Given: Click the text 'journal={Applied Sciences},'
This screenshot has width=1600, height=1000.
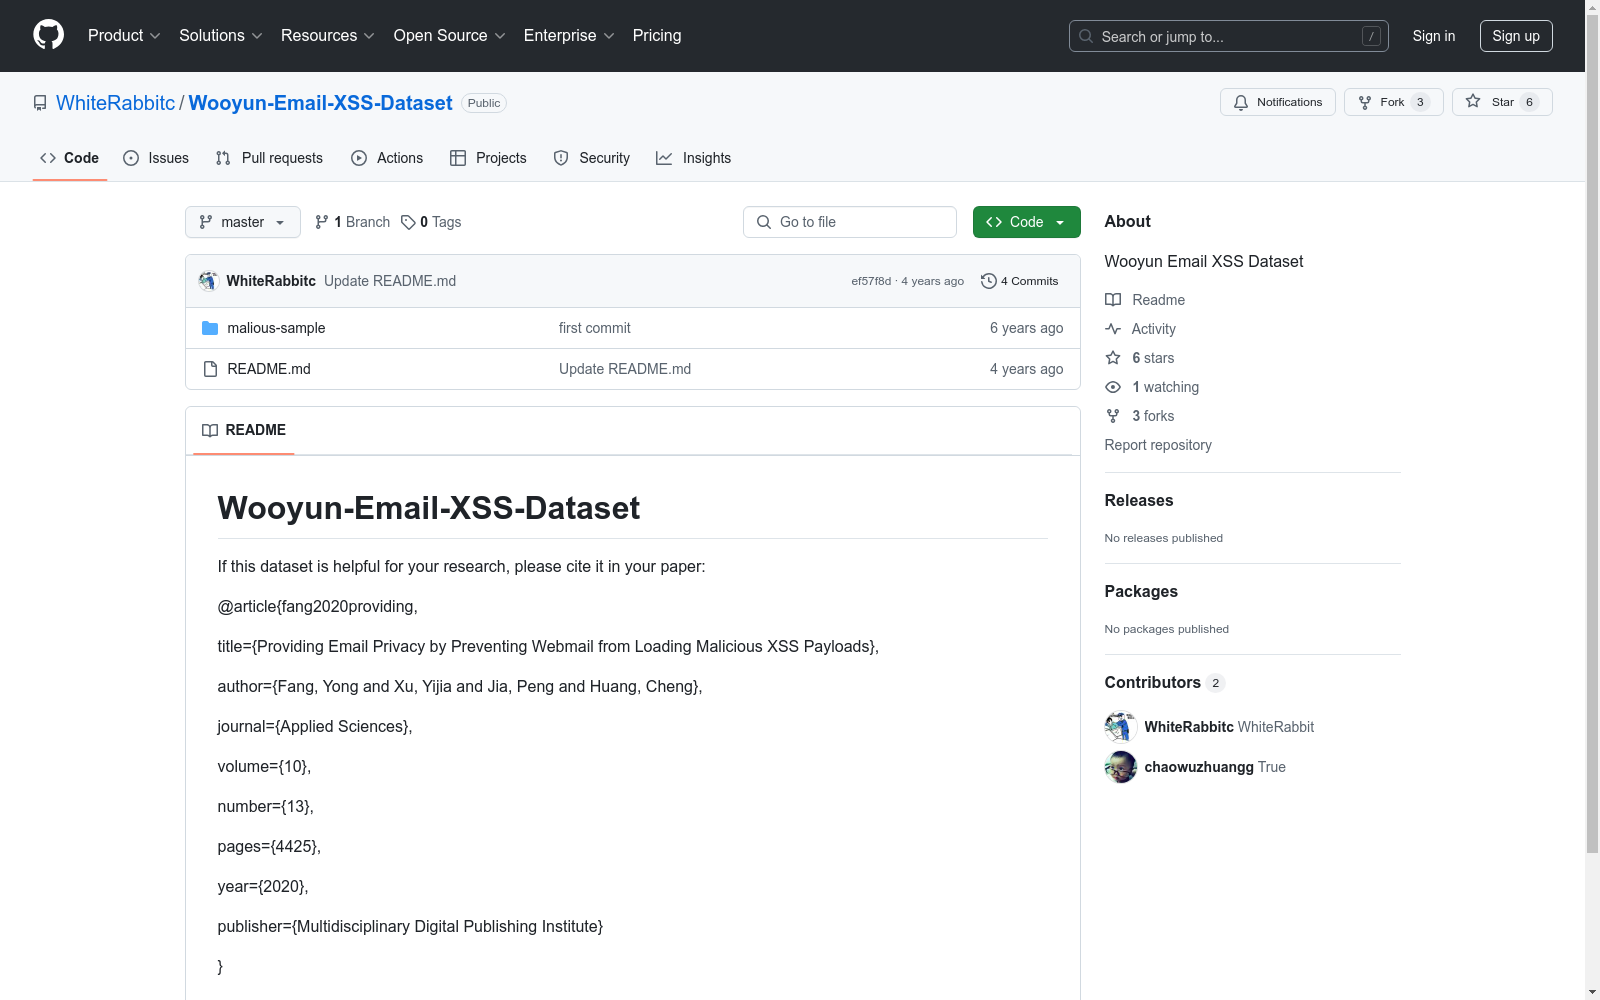Looking at the screenshot, I should (315, 726).
